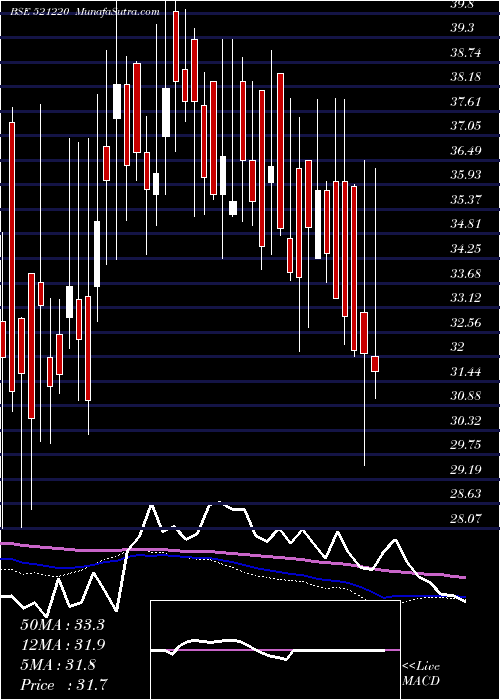Click the BSE 521220 ticker label
The height and width of the screenshot is (700, 500).
(40, 12)
